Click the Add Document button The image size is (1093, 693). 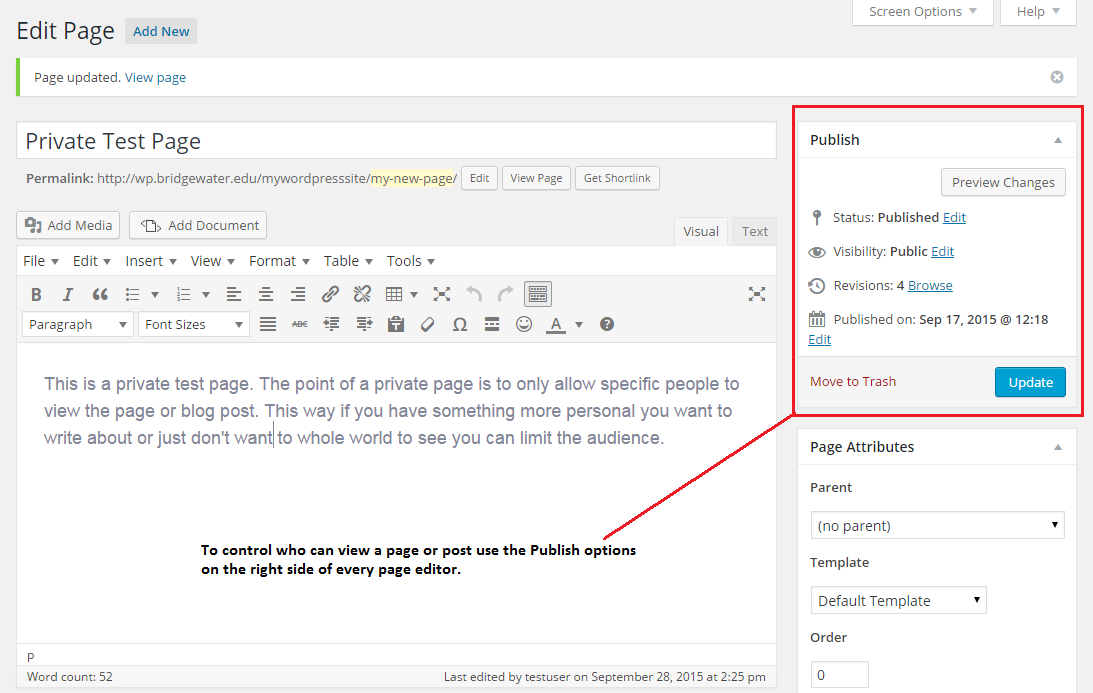198,225
